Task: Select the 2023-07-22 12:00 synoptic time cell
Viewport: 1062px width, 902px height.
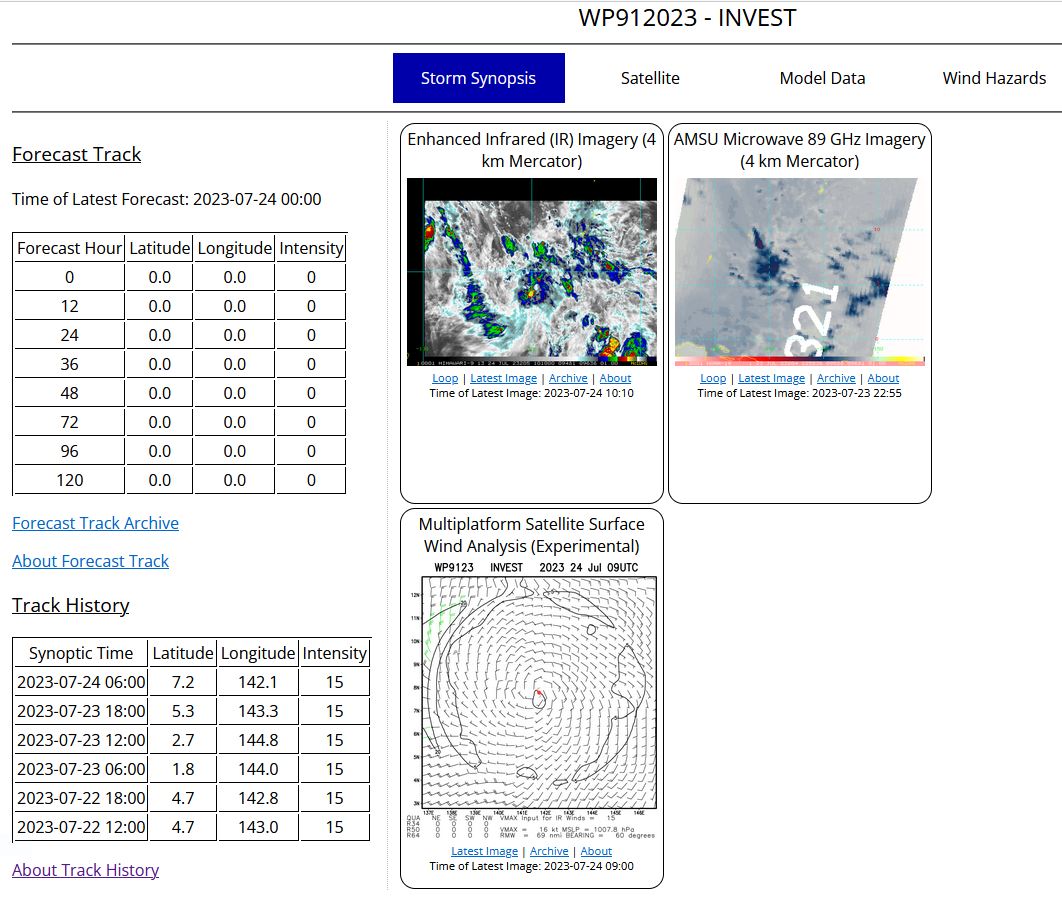Action: 81,827
